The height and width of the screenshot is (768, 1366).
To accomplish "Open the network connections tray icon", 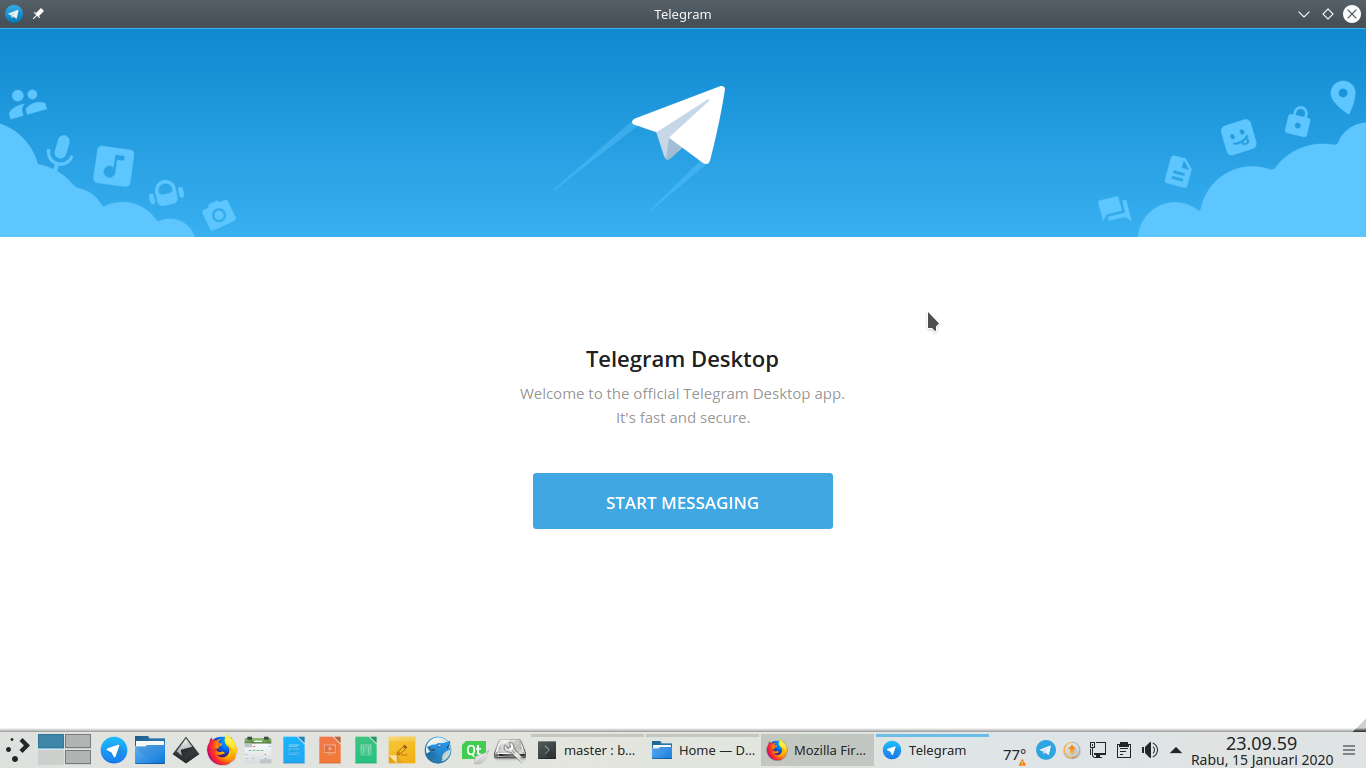I will pyautogui.click(x=1098, y=750).
